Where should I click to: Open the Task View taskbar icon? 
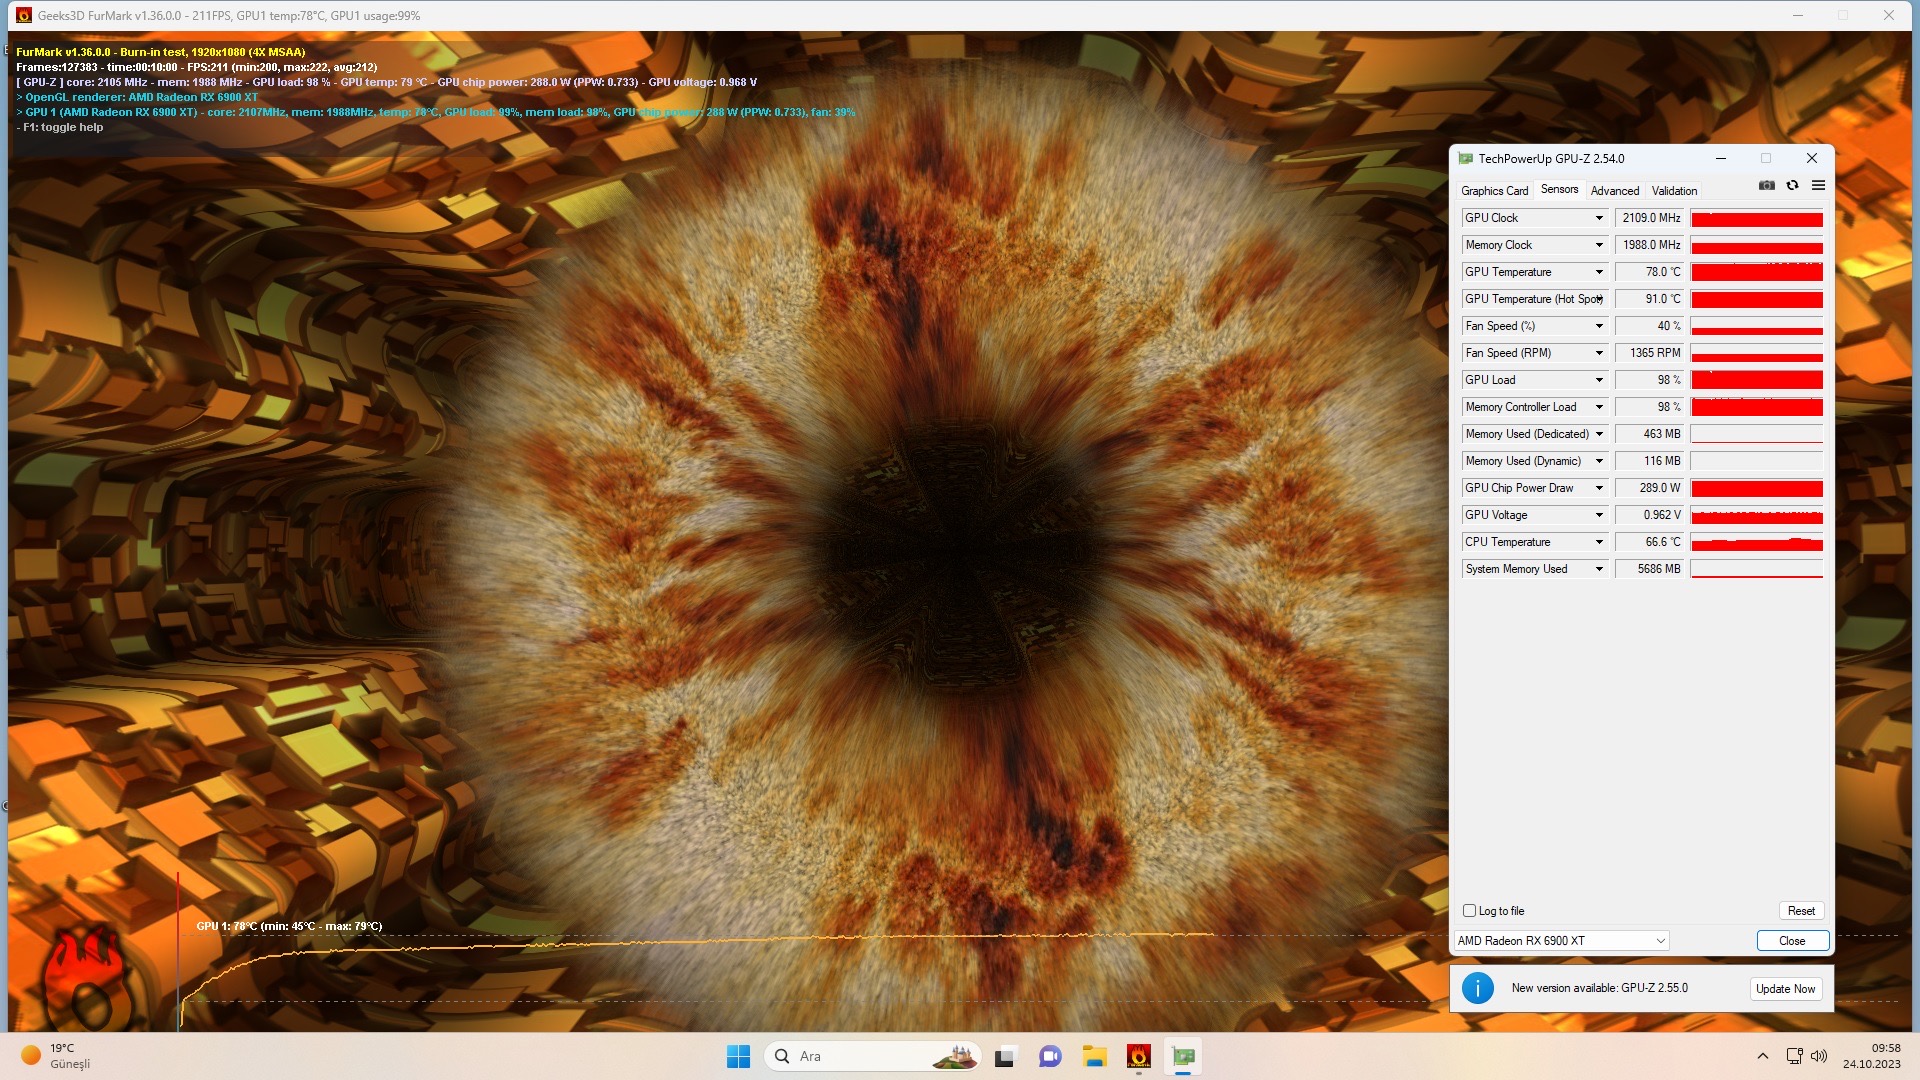pos(1005,1056)
